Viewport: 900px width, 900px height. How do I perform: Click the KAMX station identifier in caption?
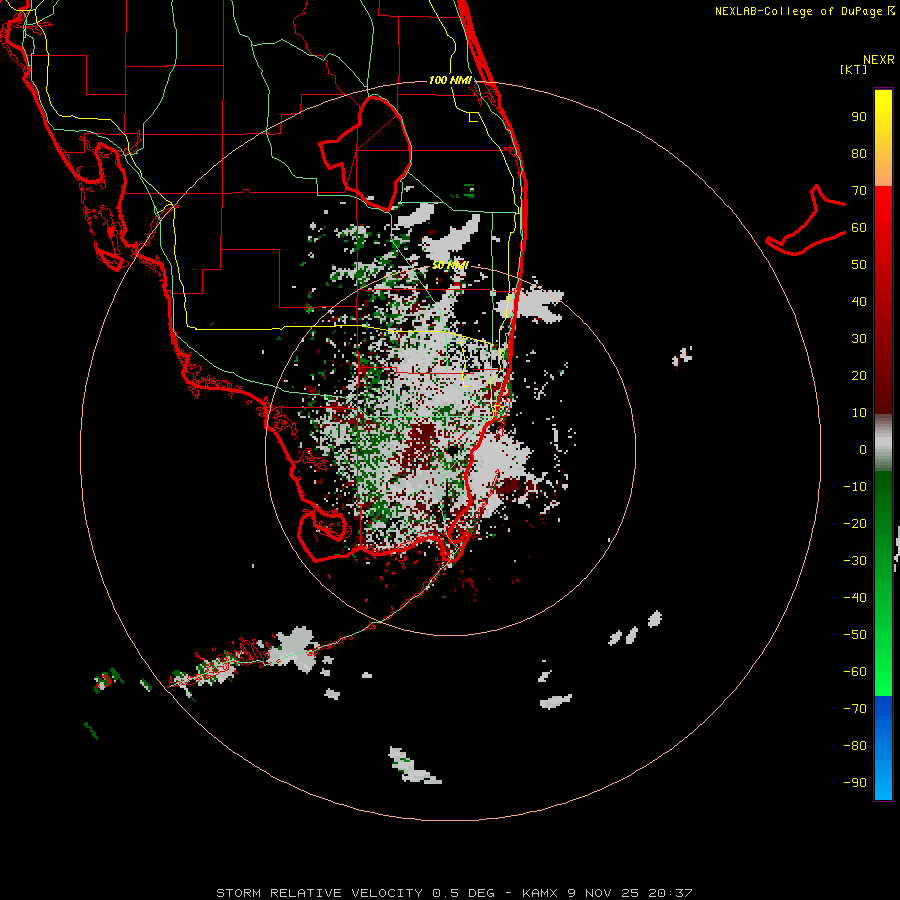541,893
